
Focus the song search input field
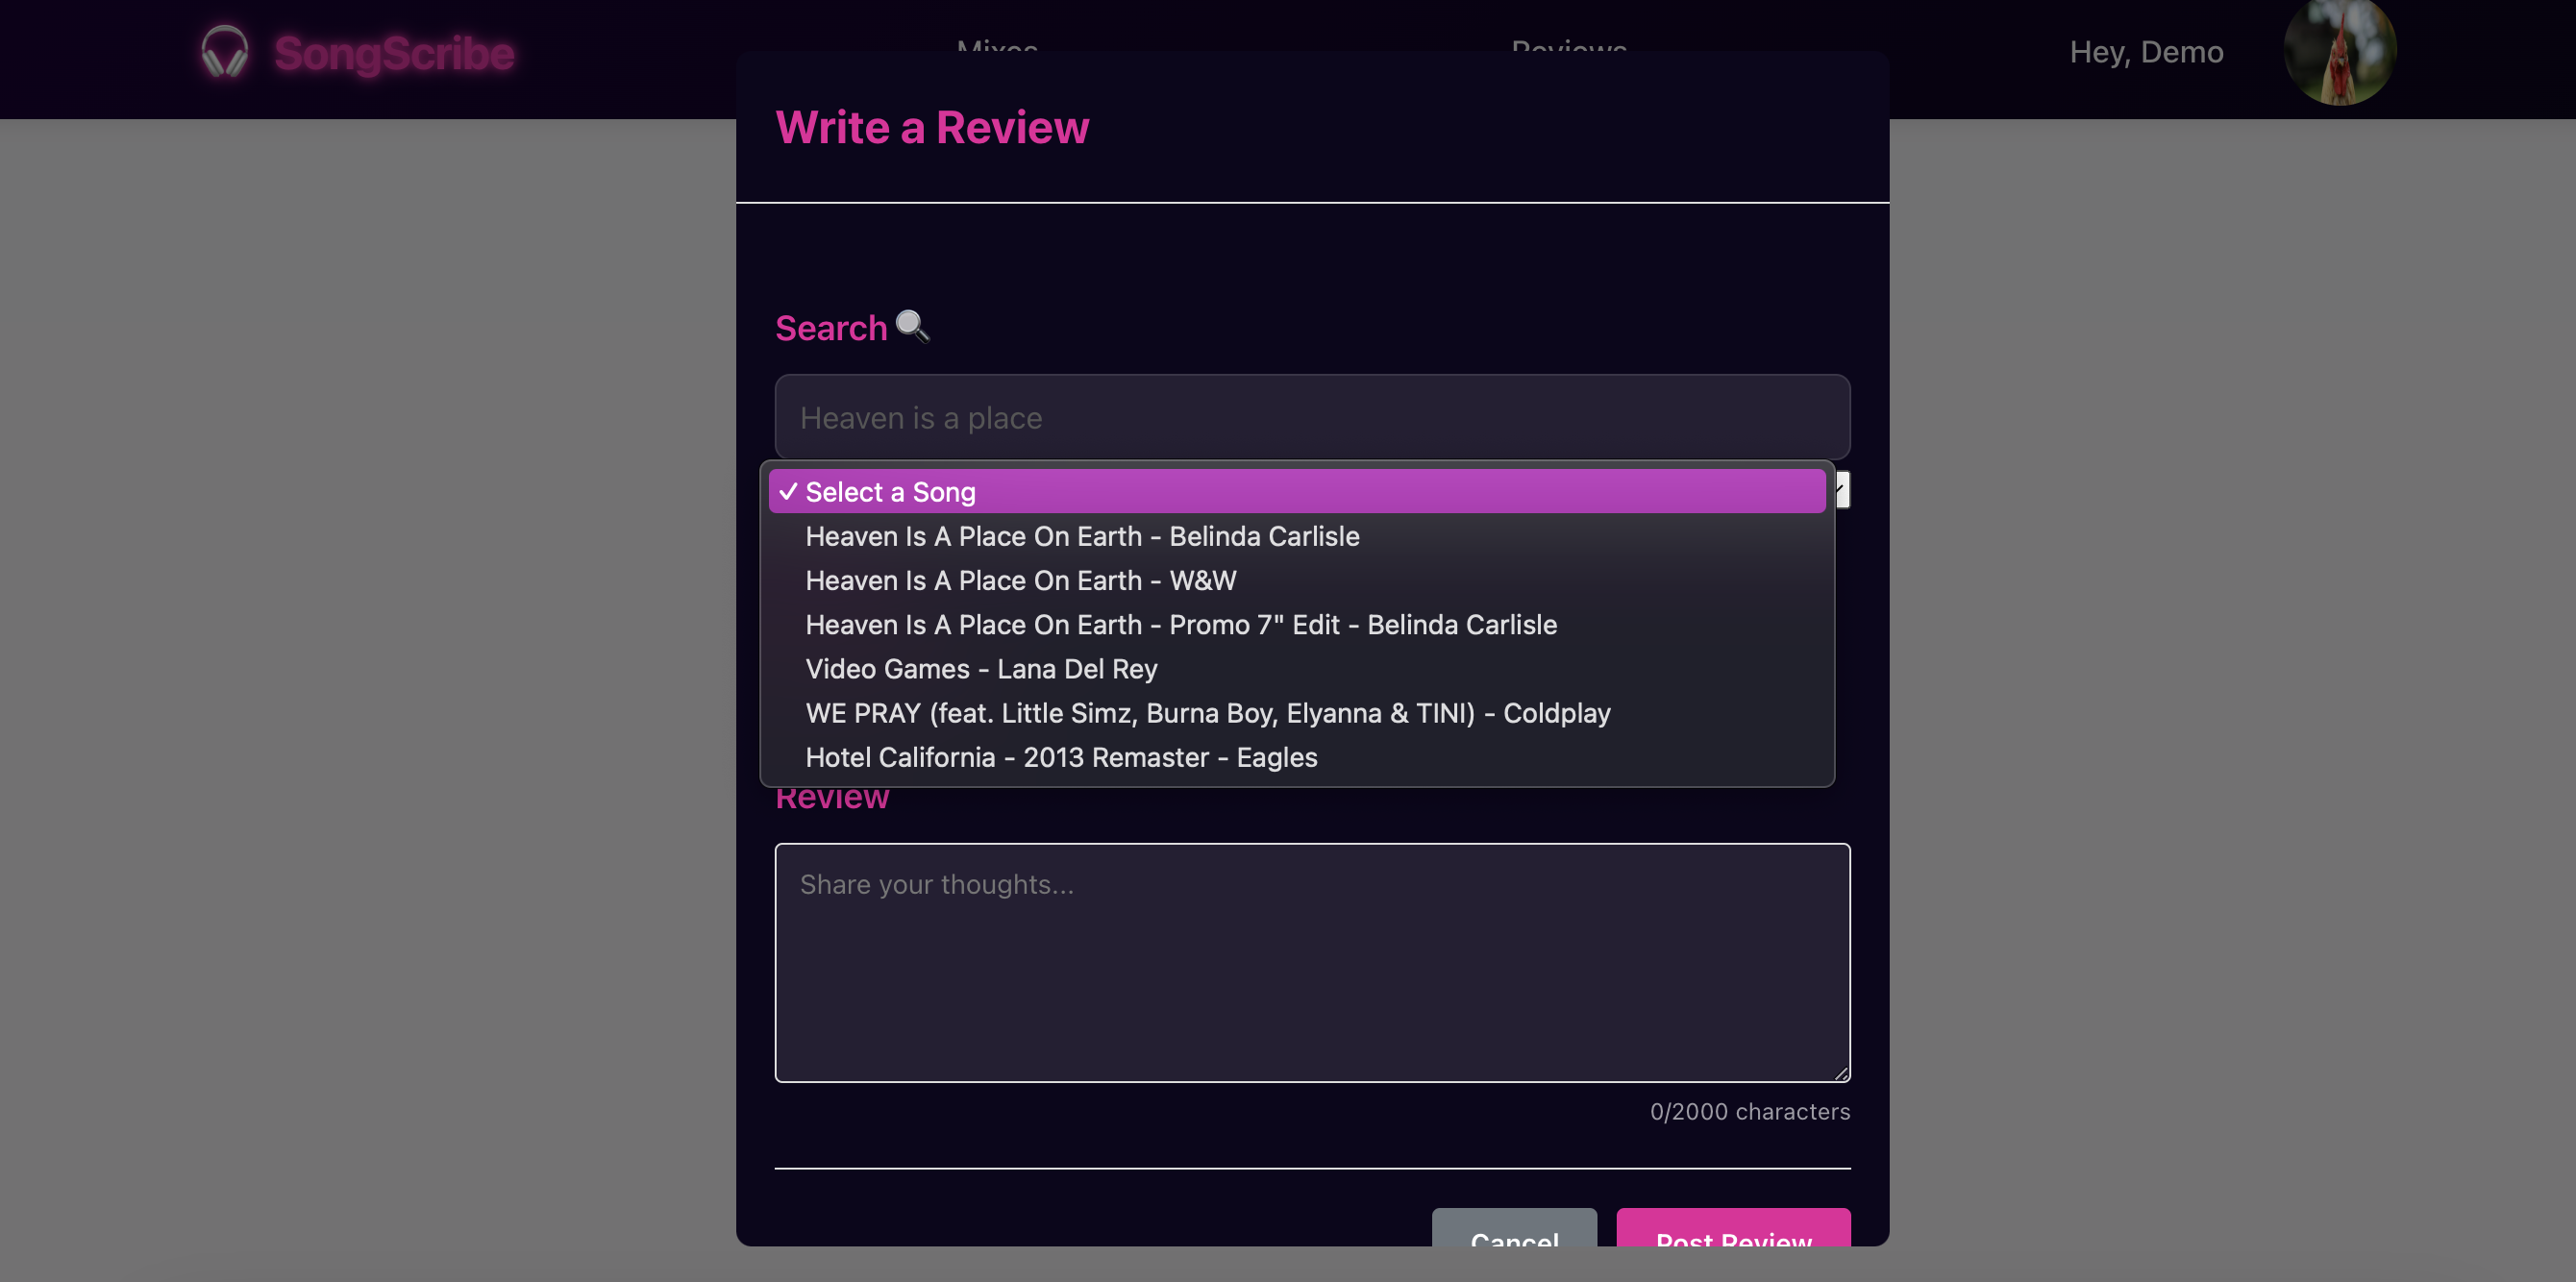[x=1312, y=417]
